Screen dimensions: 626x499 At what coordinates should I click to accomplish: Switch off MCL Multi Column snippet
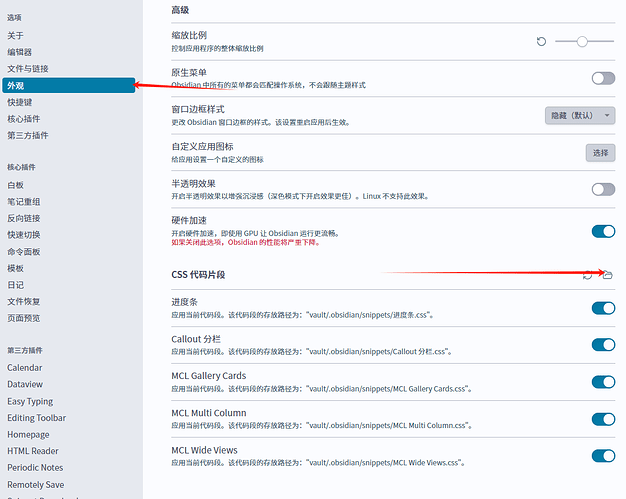pyautogui.click(x=603, y=419)
